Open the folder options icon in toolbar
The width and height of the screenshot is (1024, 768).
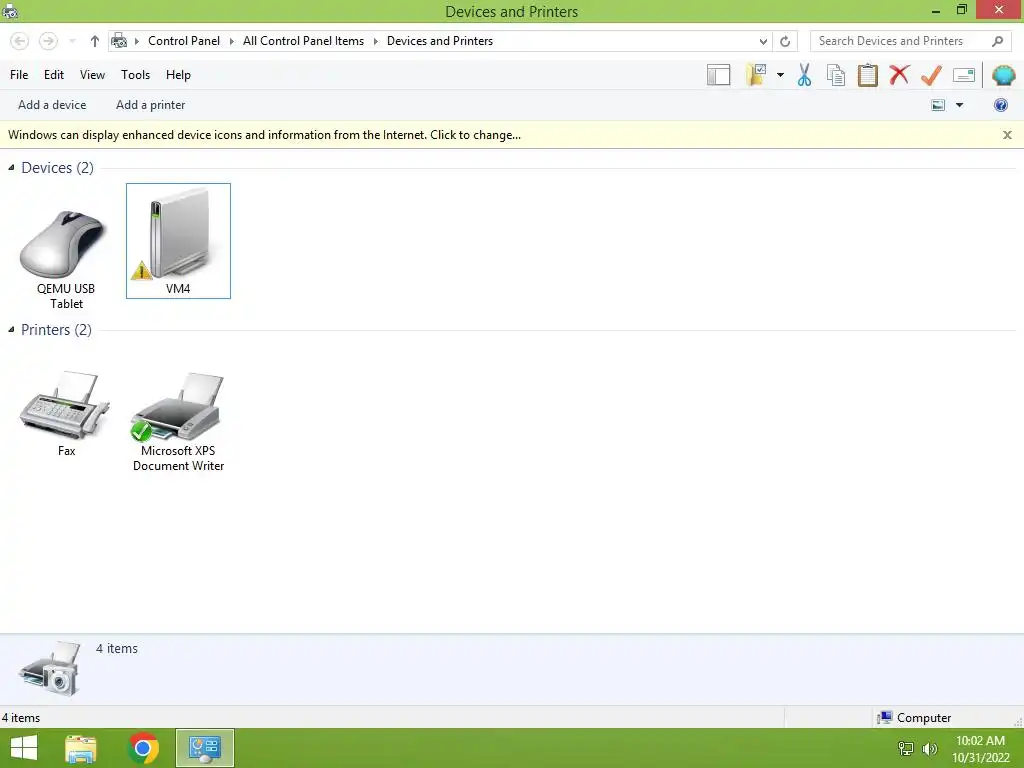pyautogui.click(x=756, y=75)
